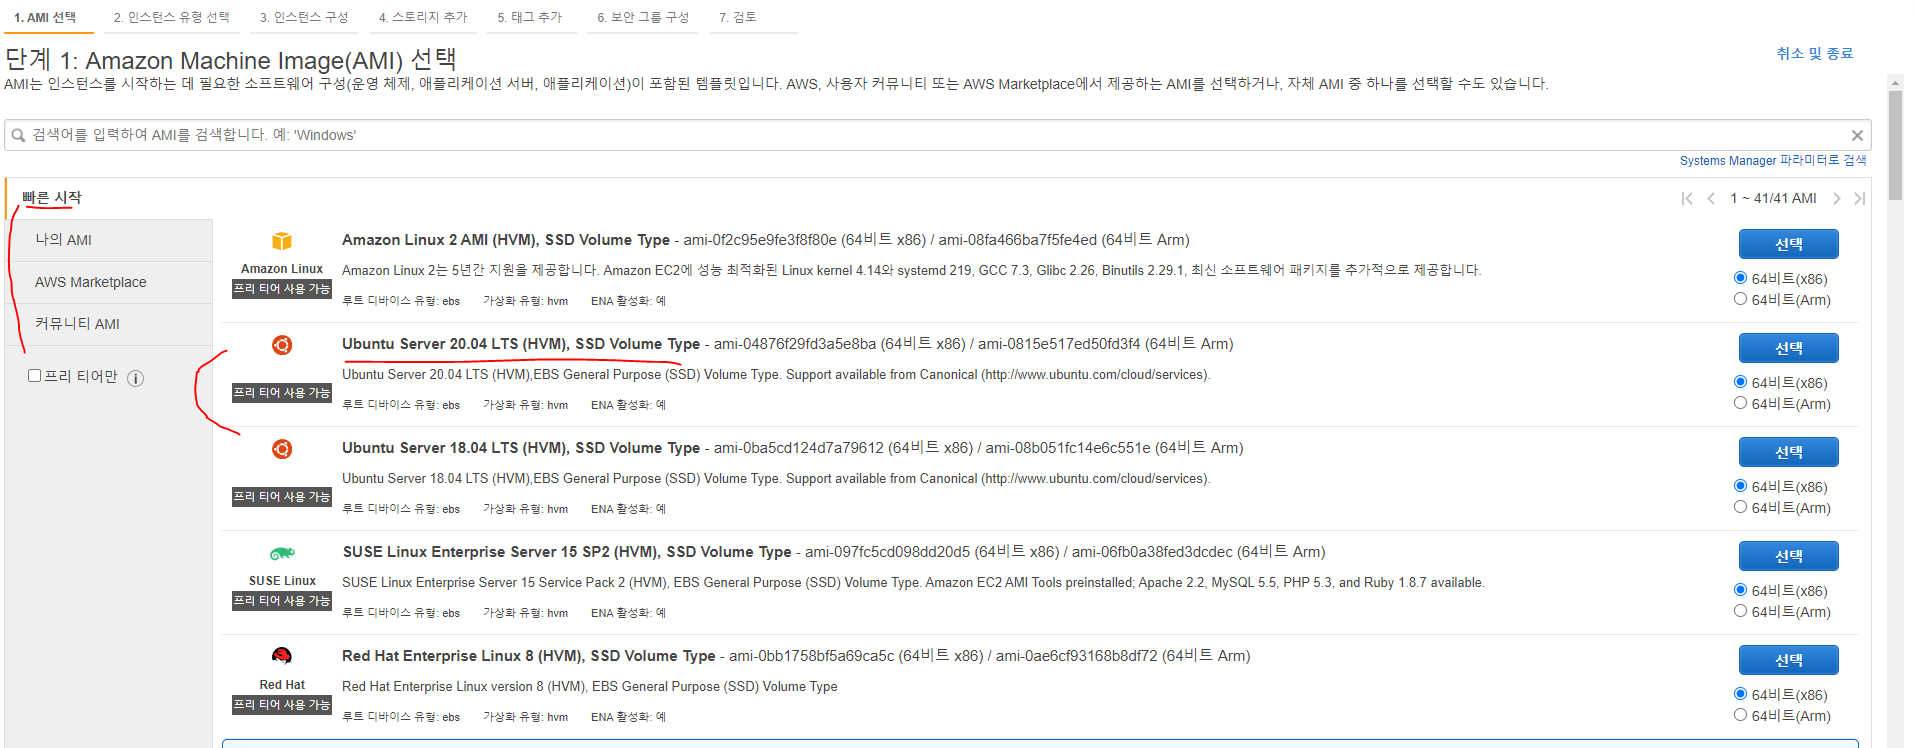Select 64-bit Arm for SUSE Linux
The height and width of the screenshot is (748, 1915).
click(x=1740, y=611)
